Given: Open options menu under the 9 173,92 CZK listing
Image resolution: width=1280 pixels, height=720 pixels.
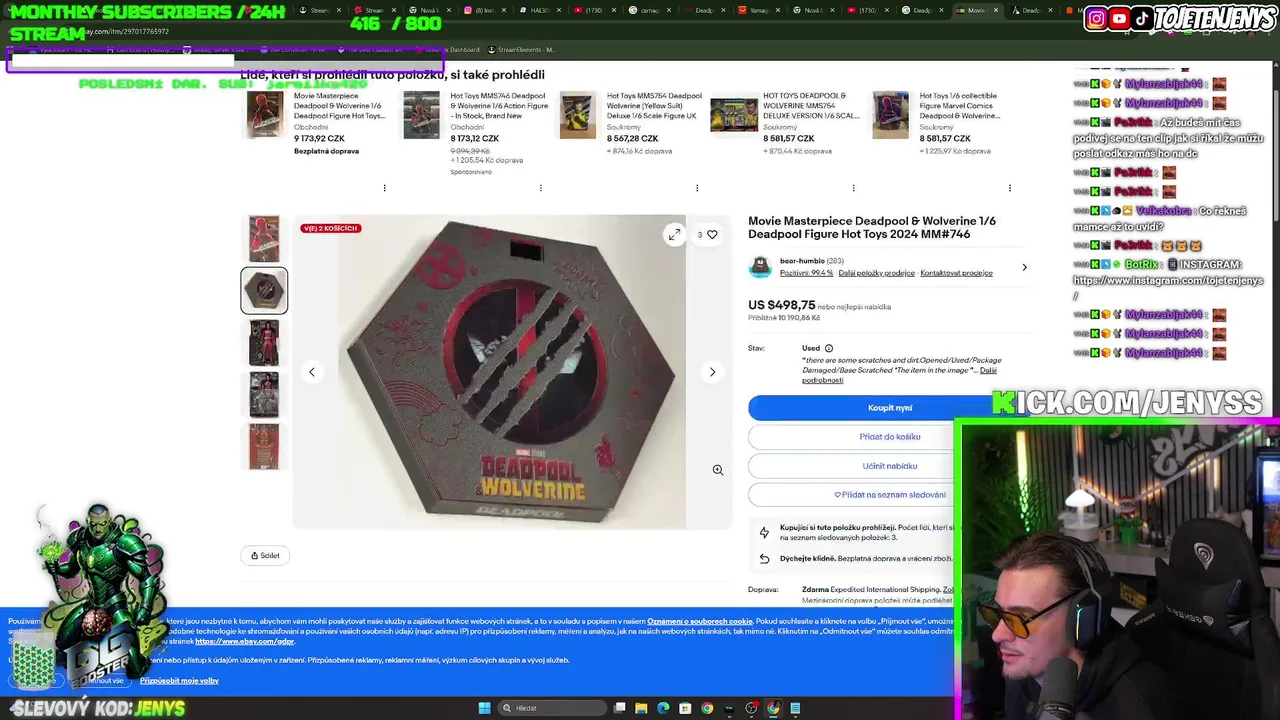Looking at the screenshot, I should (x=384, y=188).
